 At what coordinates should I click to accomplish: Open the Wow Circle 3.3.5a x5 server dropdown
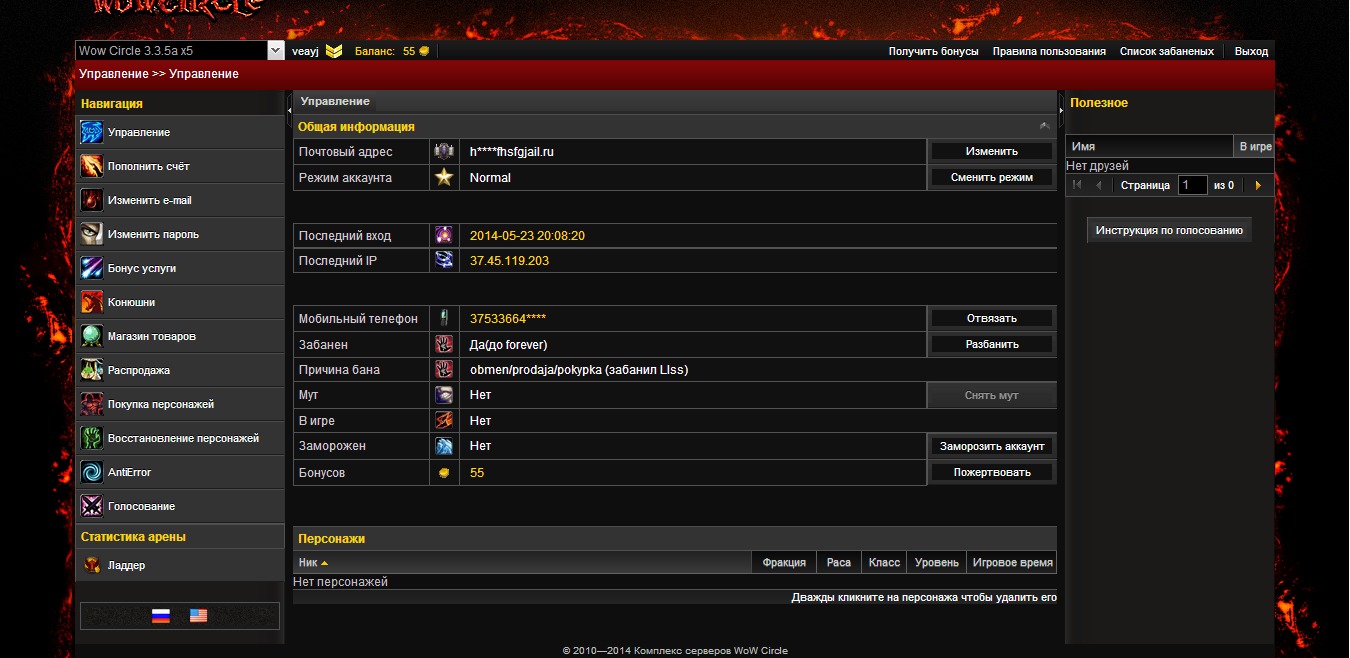pyautogui.click(x=276, y=50)
